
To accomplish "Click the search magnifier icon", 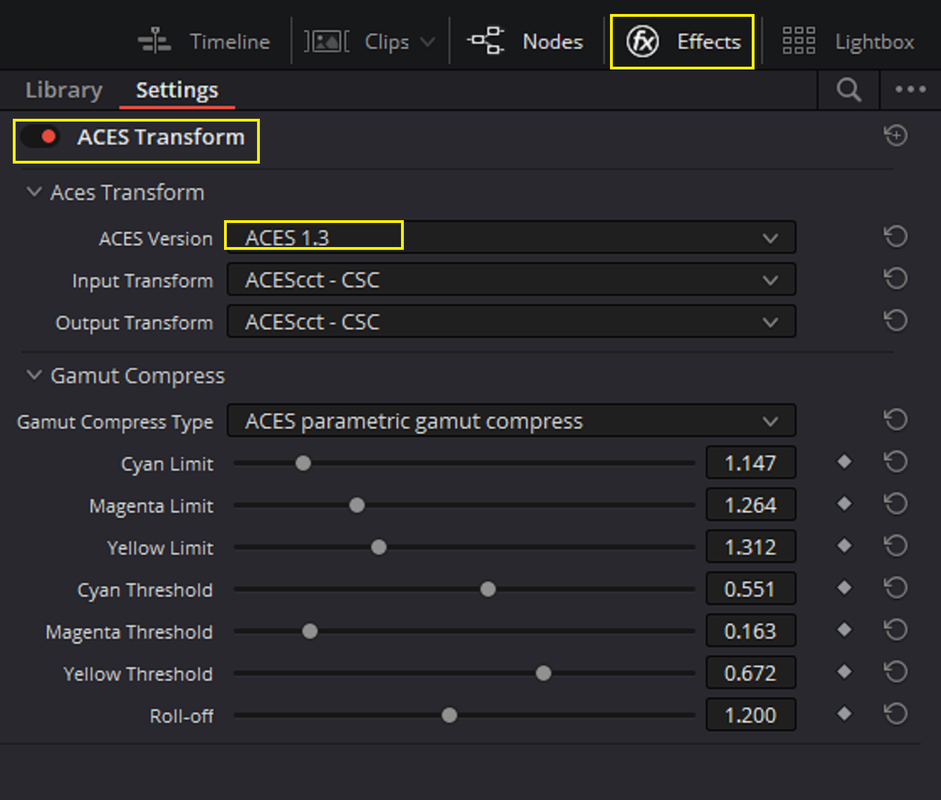I will coord(849,90).
